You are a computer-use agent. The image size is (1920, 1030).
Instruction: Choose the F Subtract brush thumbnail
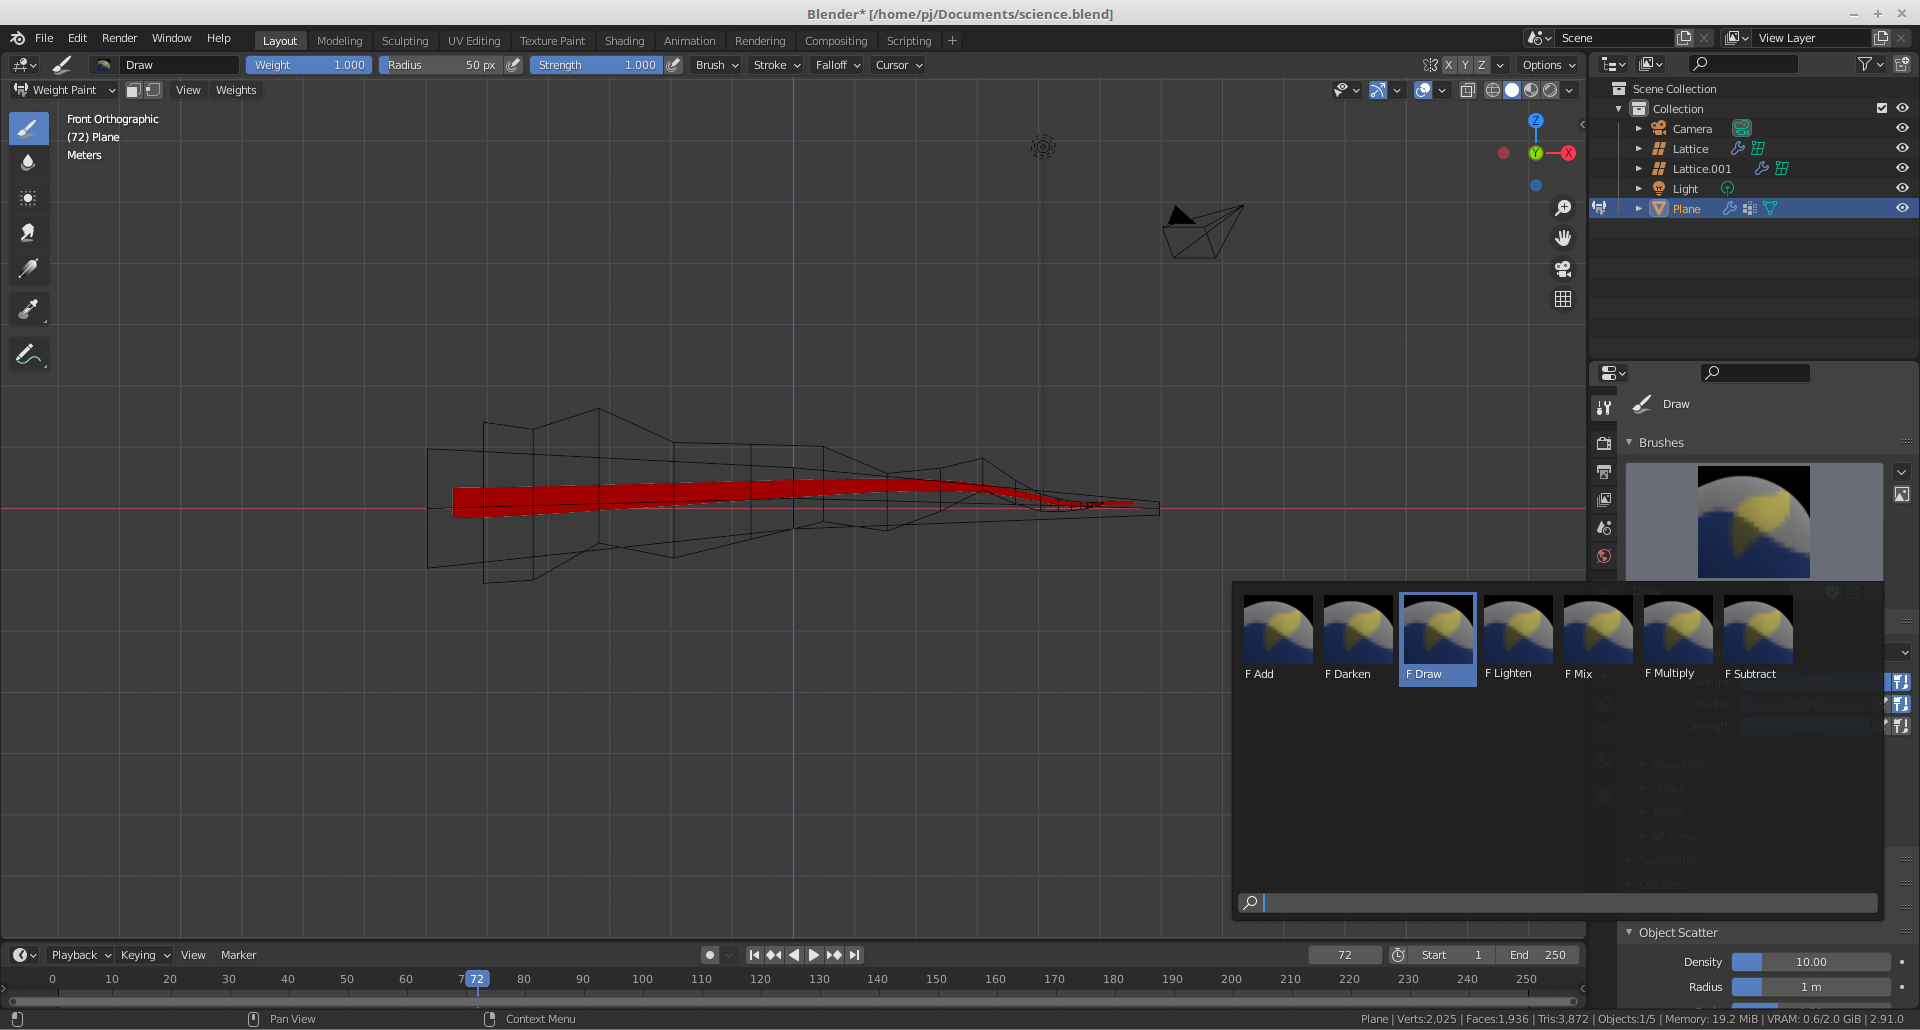click(x=1757, y=638)
